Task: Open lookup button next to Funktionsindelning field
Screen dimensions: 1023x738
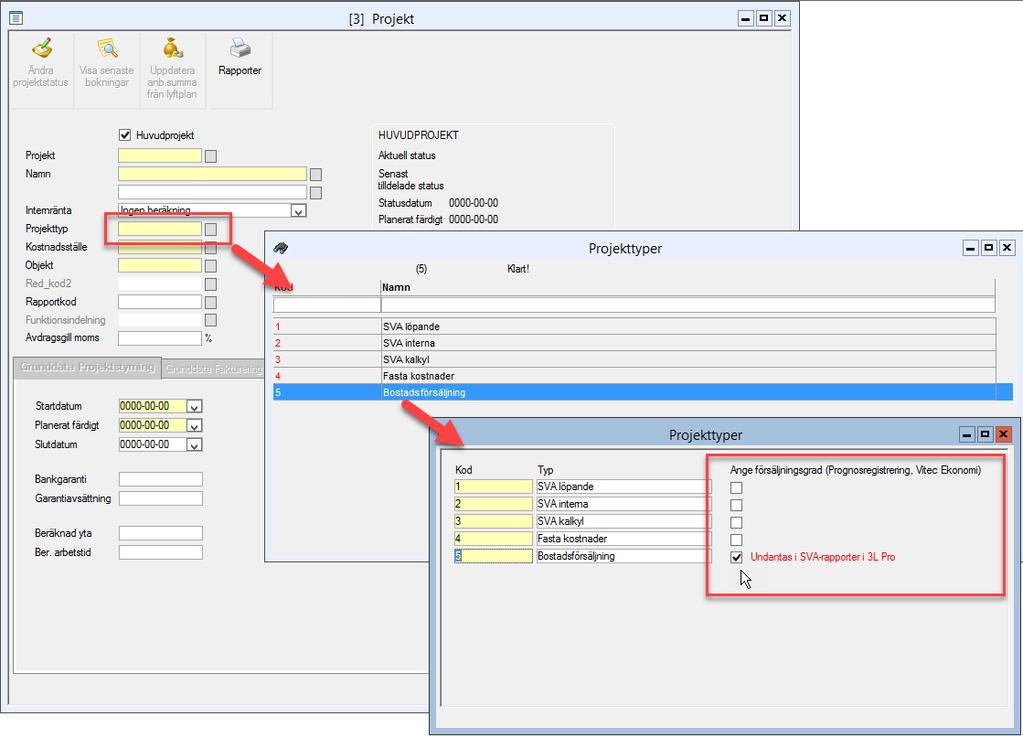Action: (x=211, y=320)
